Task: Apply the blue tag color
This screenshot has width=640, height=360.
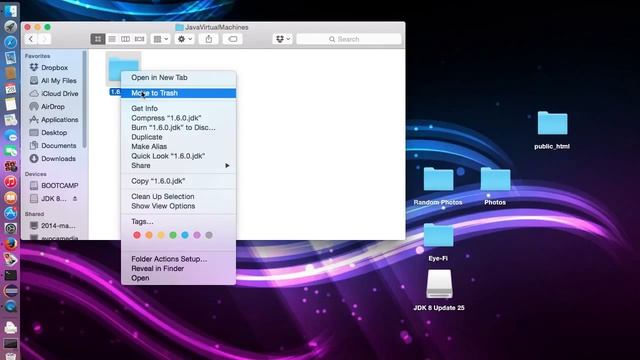Action: tap(185, 235)
